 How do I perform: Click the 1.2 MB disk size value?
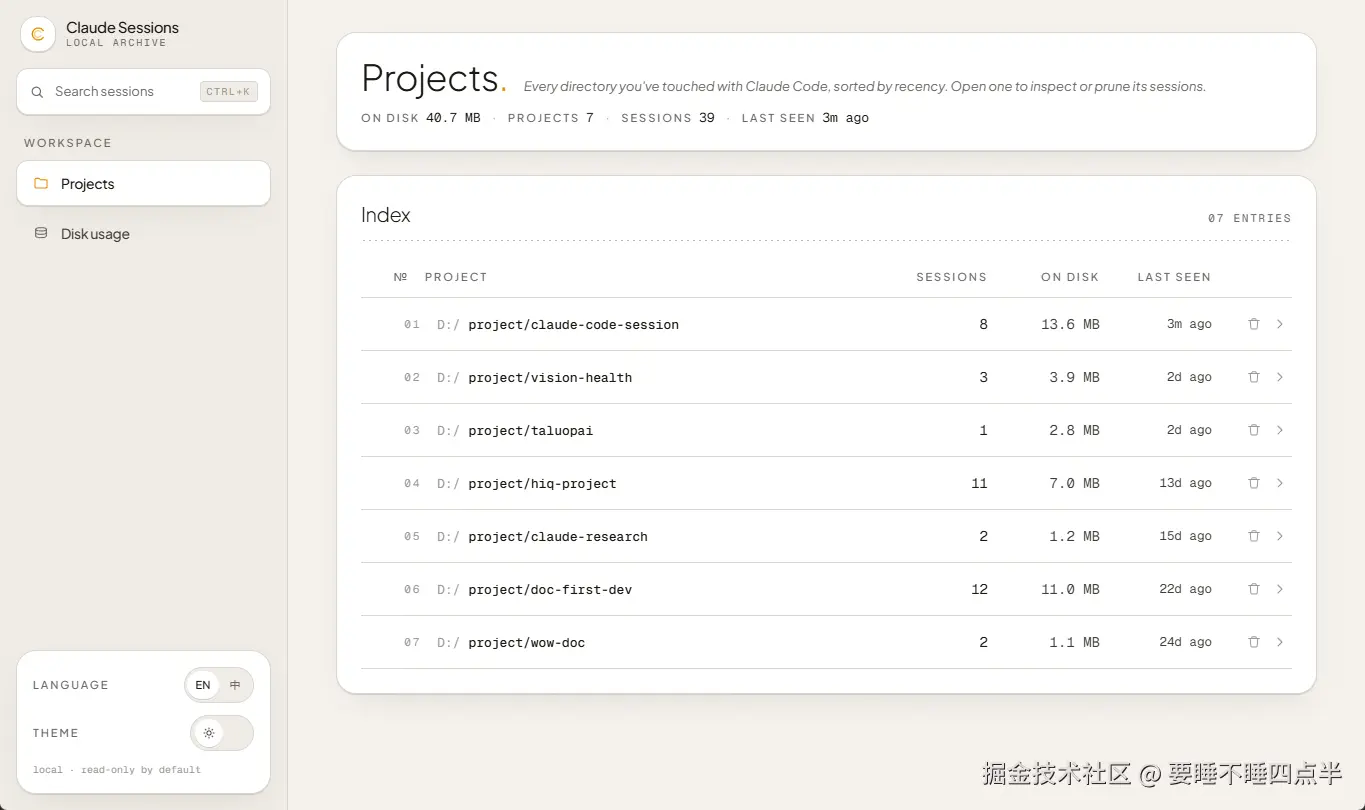point(1074,536)
